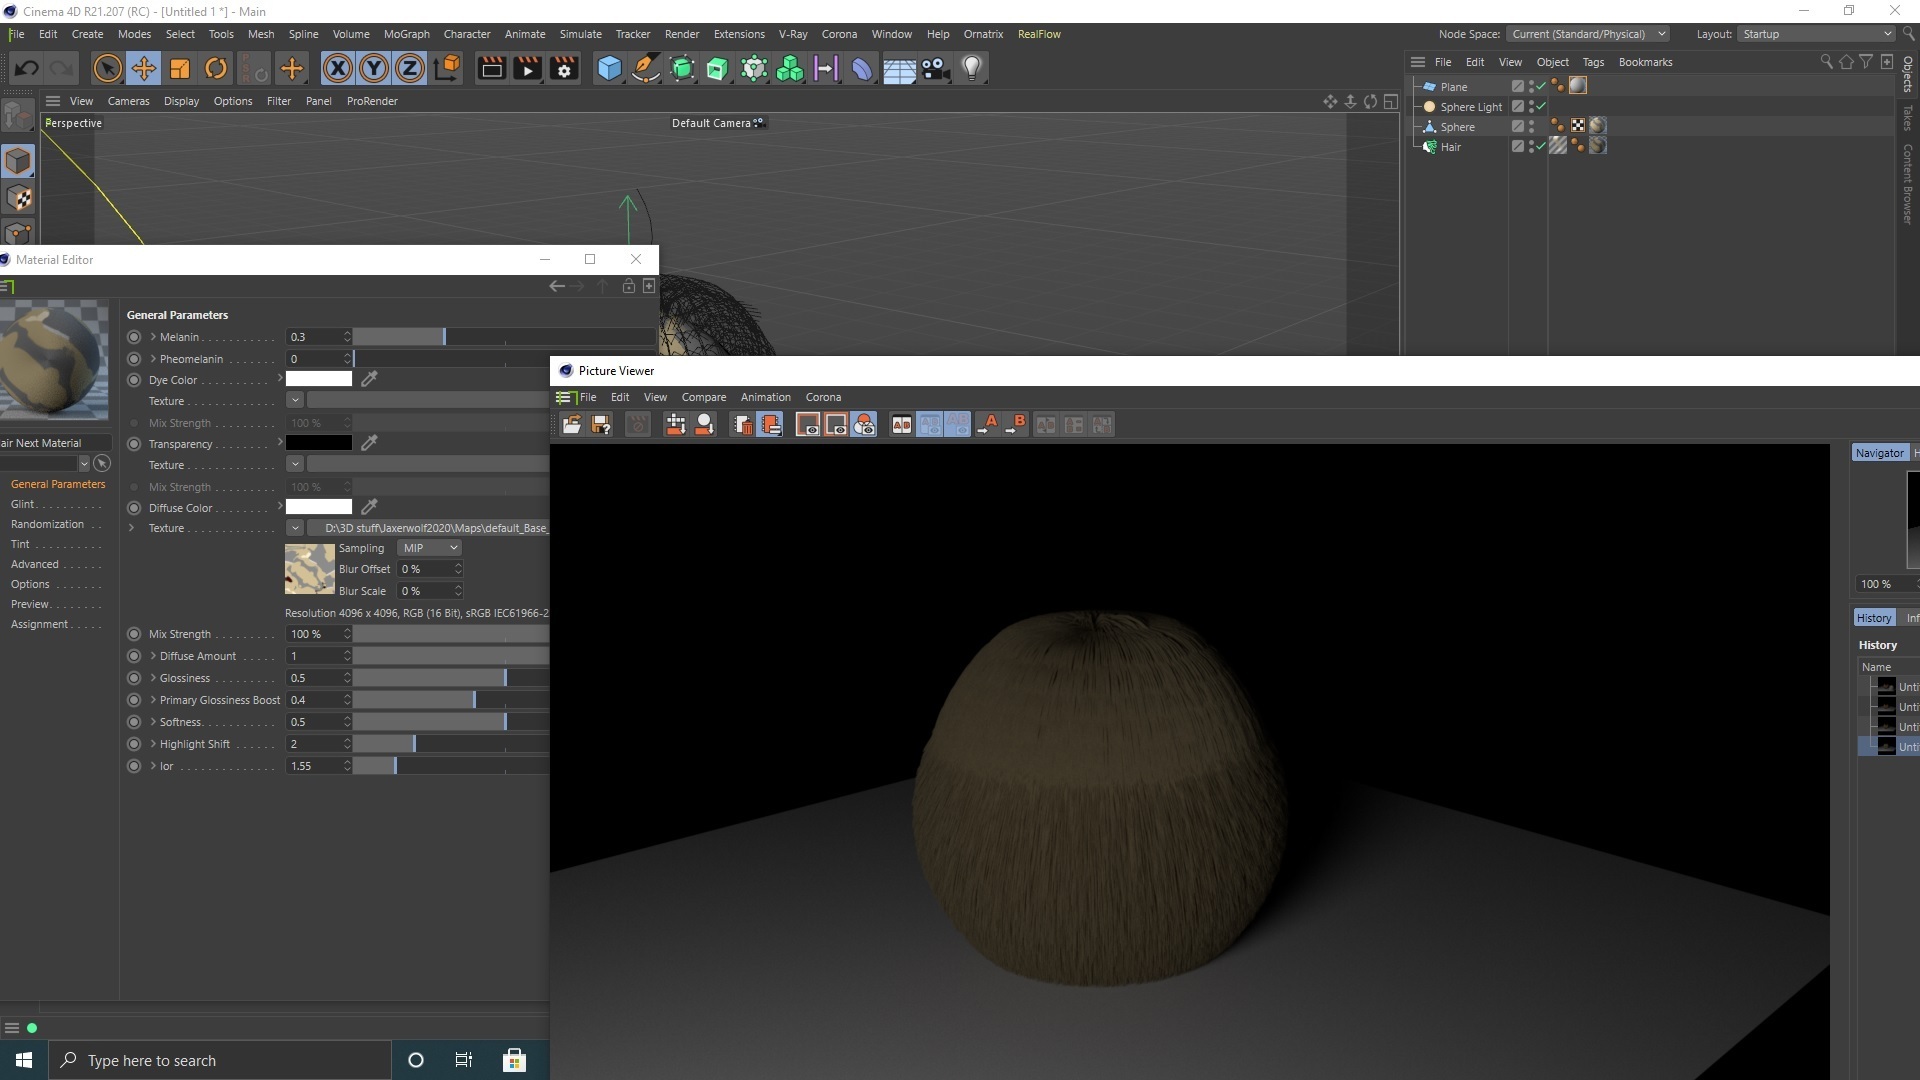The width and height of the screenshot is (1920, 1080).
Task: Click the Floor/grid scene object icon
Action: (x=899, y=68)
